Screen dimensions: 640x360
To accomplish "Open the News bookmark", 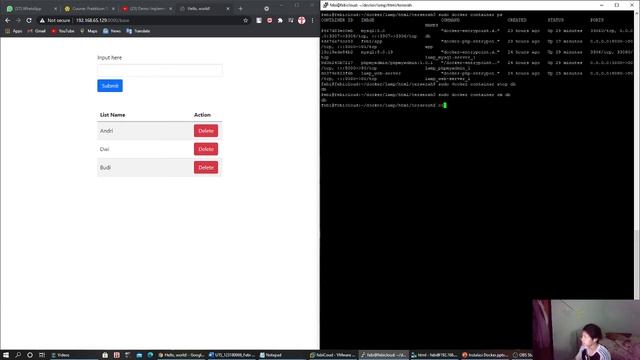I will coord(112,31).
